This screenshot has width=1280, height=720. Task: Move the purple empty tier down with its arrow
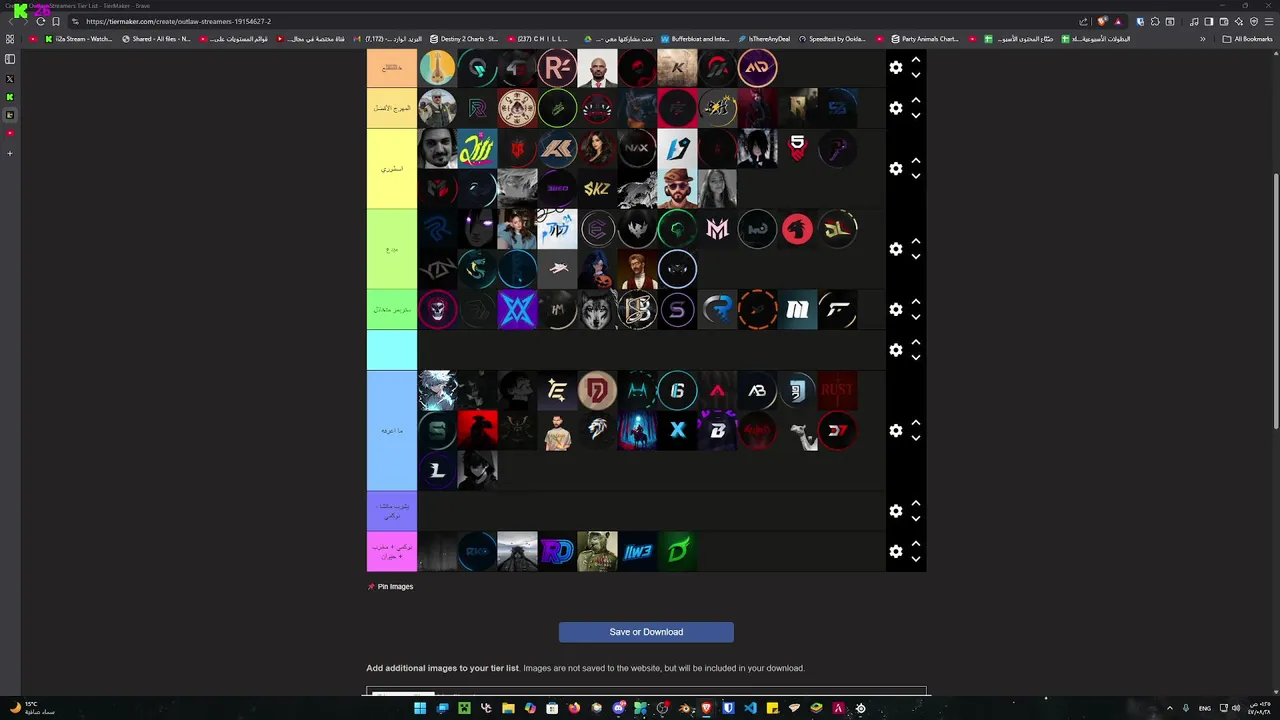915,519
